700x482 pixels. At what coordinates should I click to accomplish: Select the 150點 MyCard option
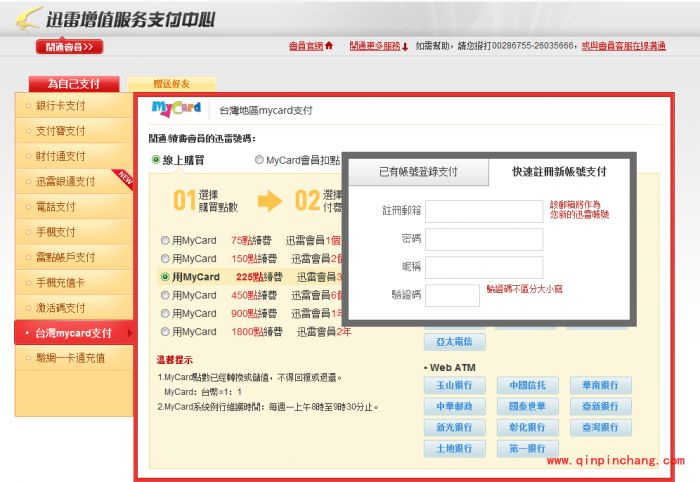click(165, 259)
